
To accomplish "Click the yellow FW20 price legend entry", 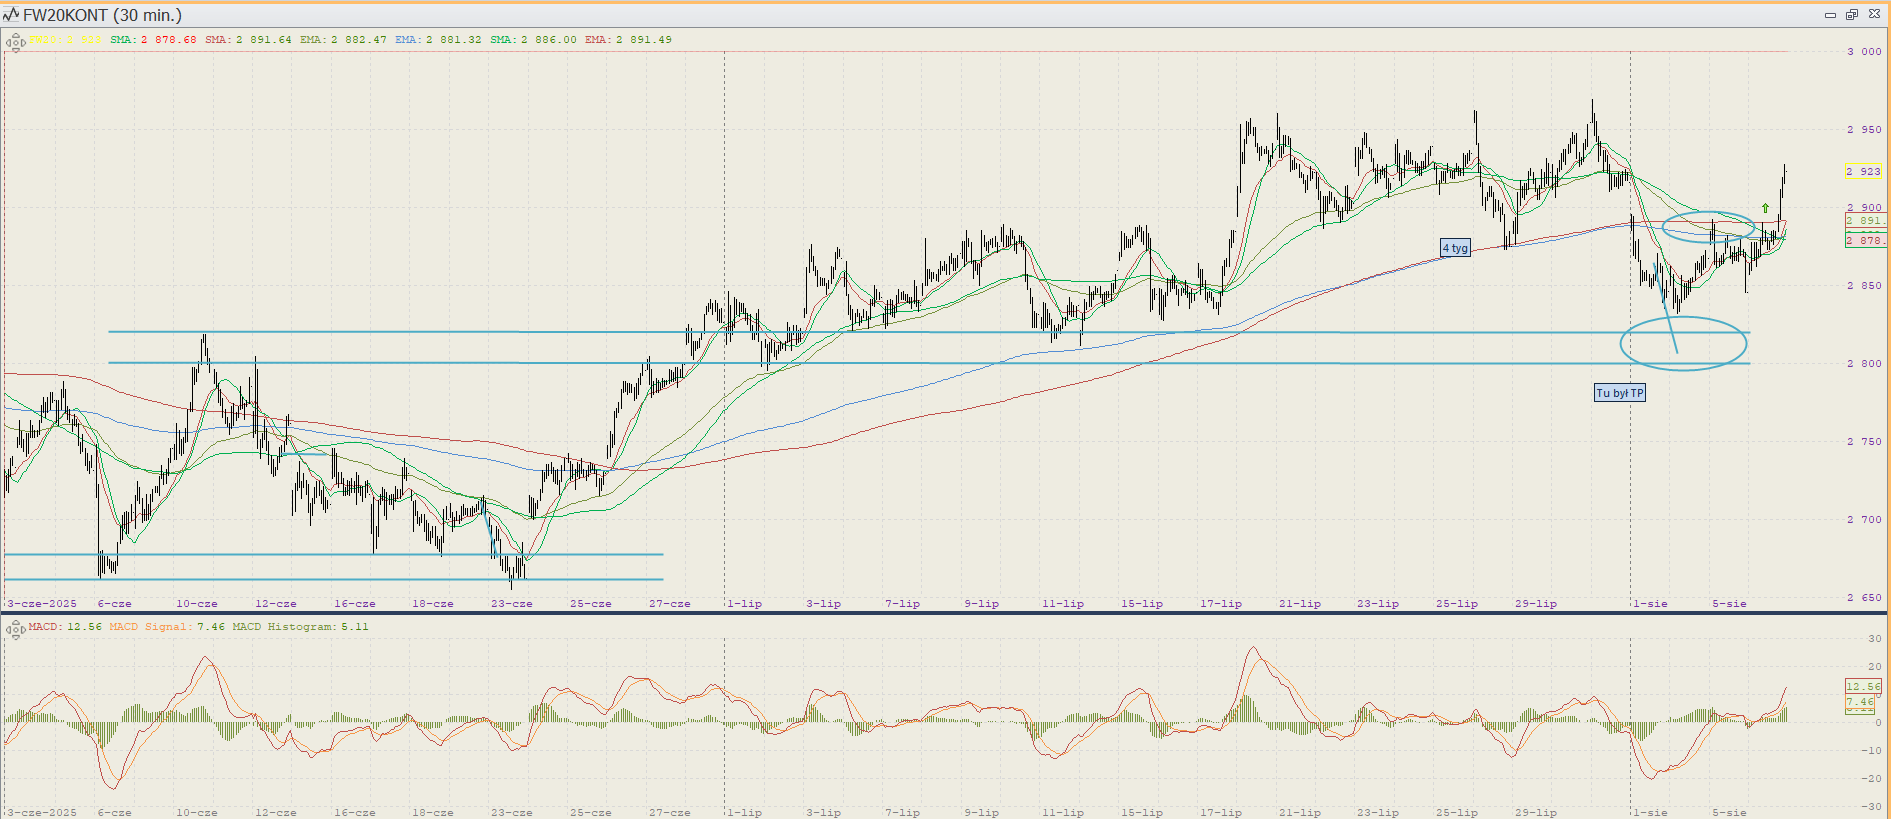I will coord(65,40).
